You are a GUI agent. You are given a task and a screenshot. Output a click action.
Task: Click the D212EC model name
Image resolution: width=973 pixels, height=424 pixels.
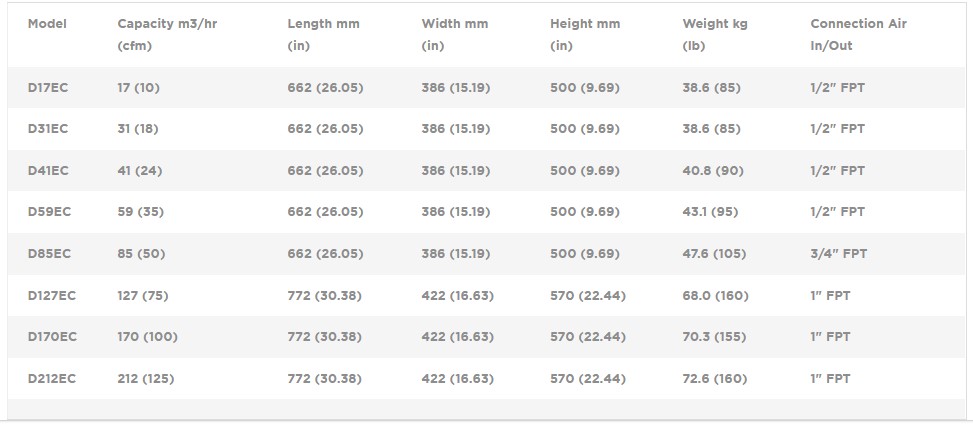[x=52, y=379]
